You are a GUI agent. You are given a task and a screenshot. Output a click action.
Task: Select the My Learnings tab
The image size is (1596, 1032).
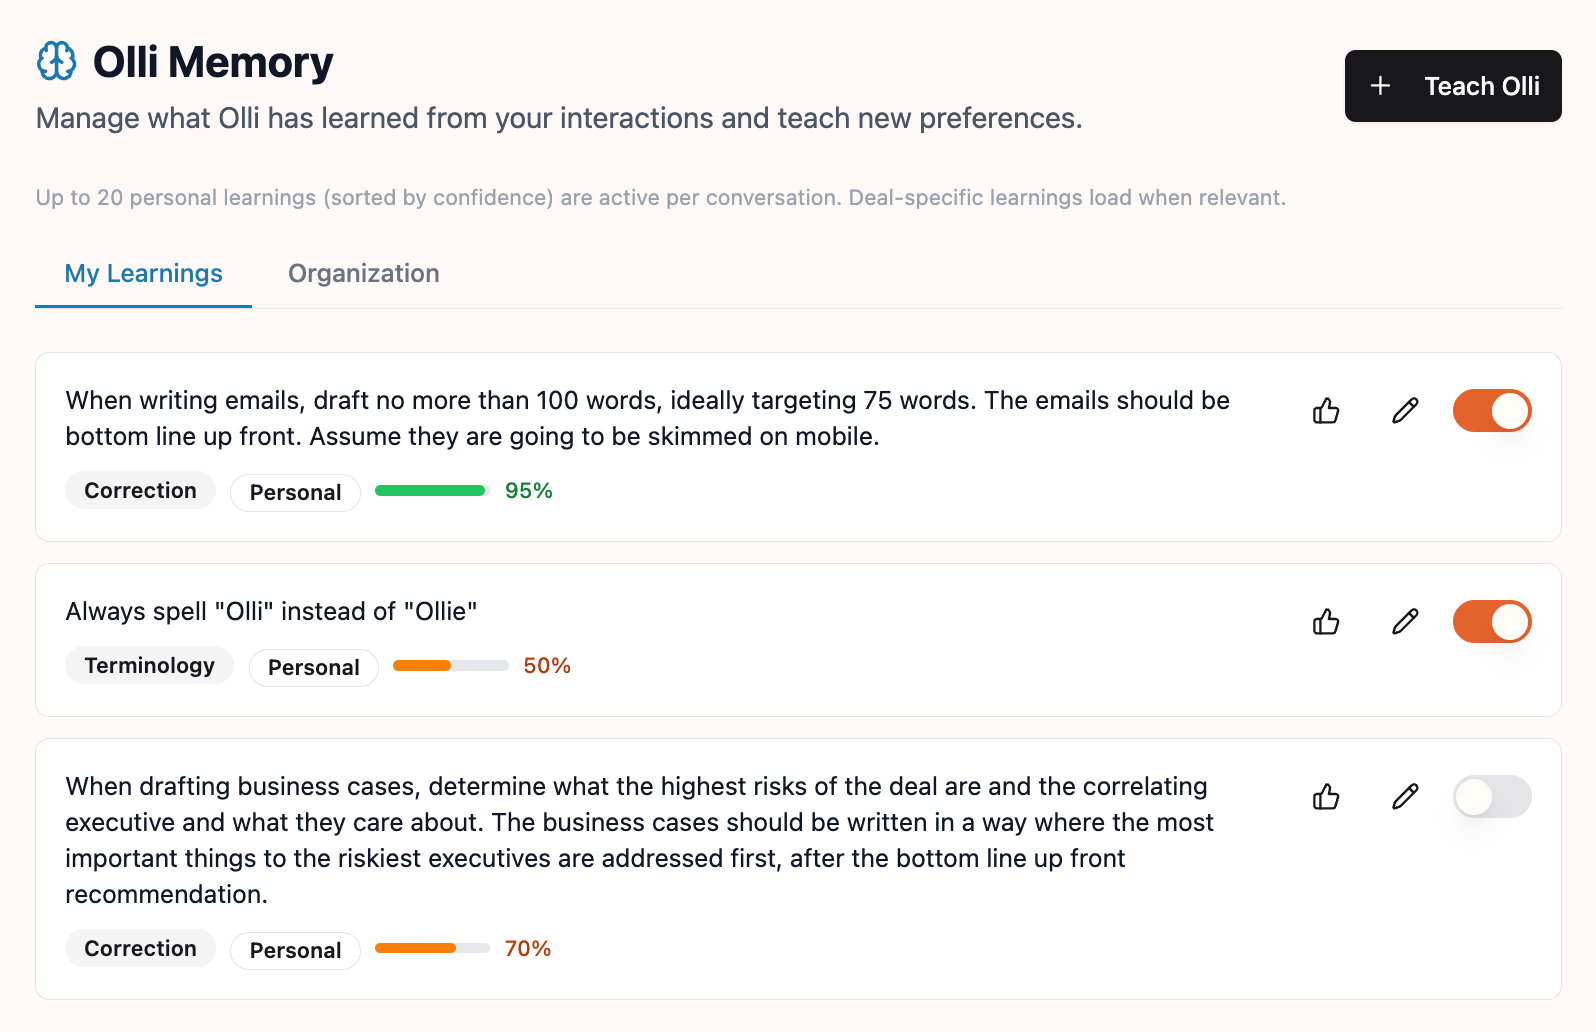pos(142,273)
